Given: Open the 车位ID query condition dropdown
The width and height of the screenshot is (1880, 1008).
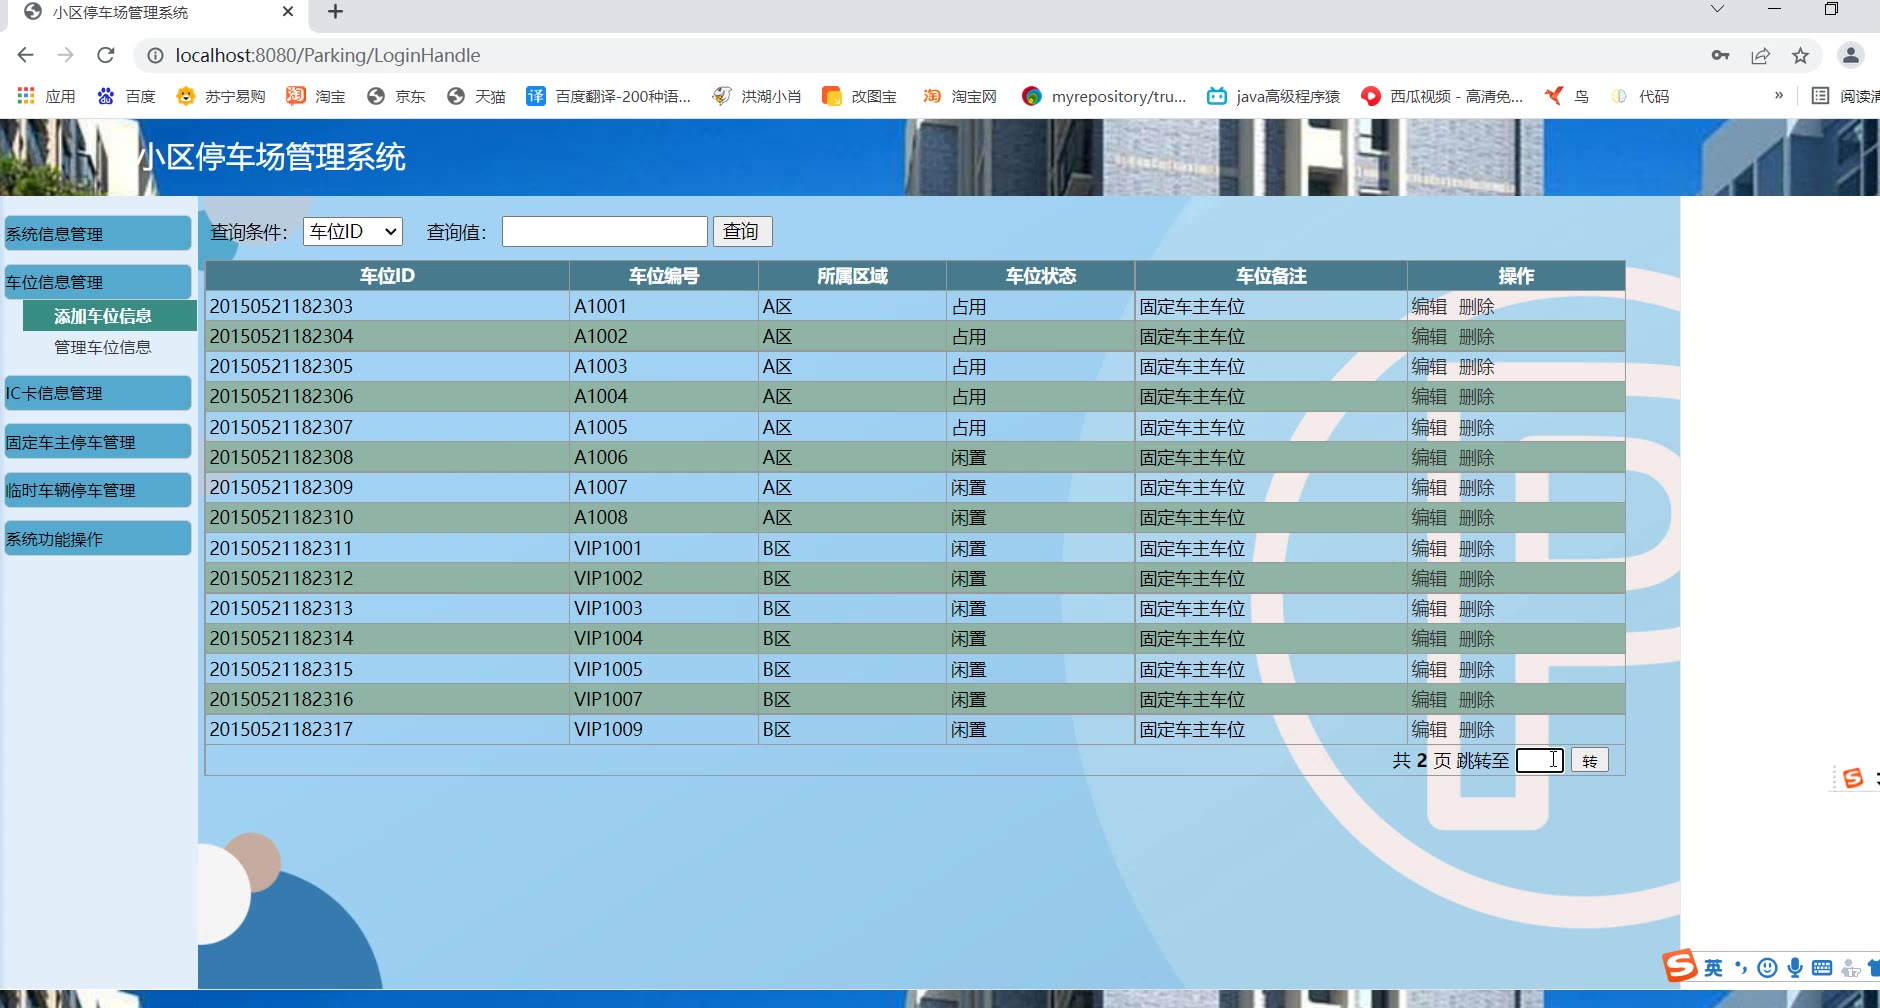Looking at the screenshot, I should coord(352,232).
